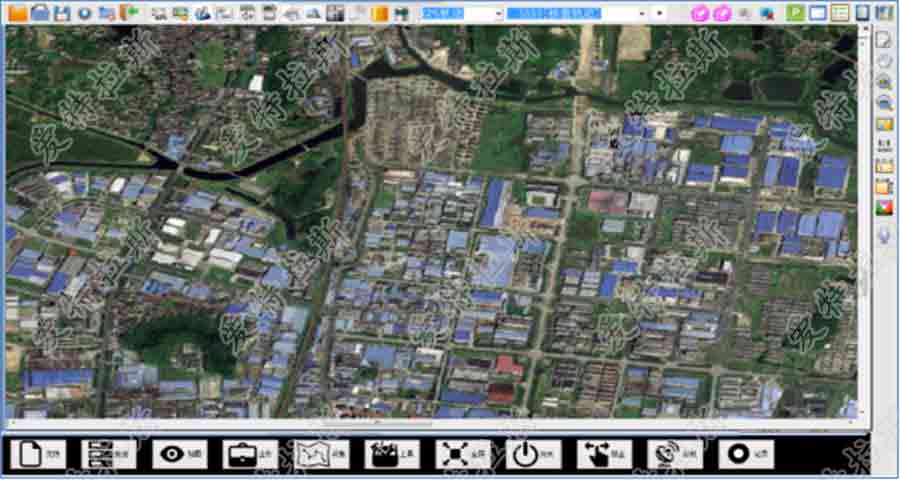Screen dimensions: 900x480
Task: Select the zoom-out magnifier in right sidebar
Action: point(884,103)
